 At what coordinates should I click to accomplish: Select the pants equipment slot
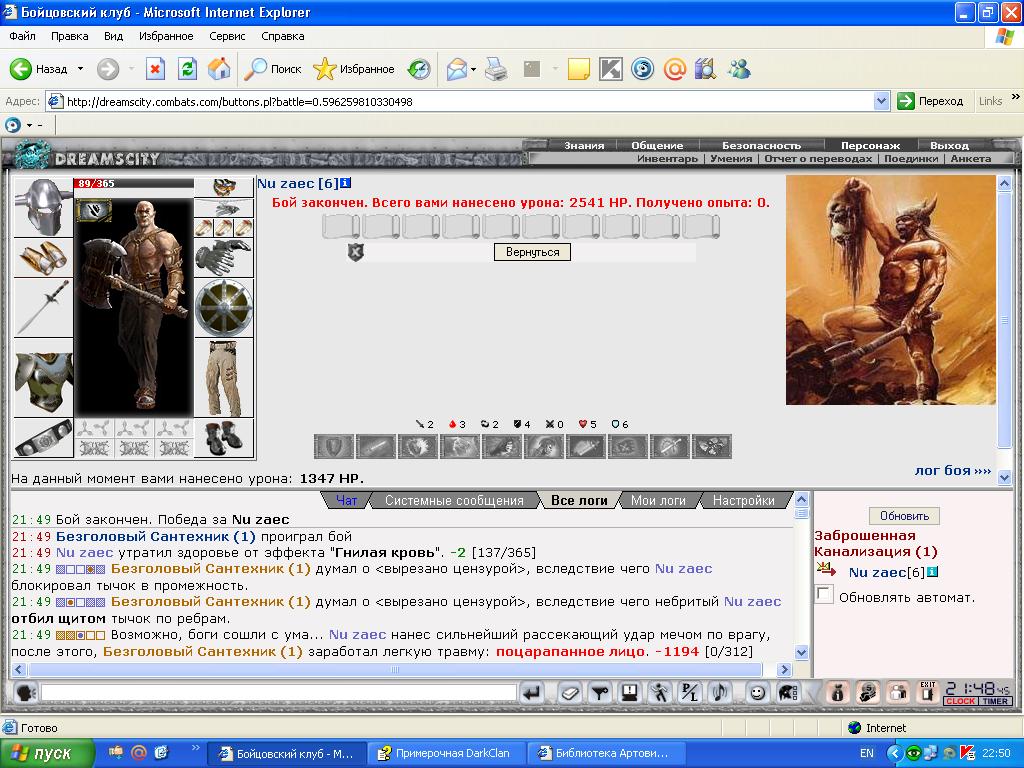coord(223,378)
